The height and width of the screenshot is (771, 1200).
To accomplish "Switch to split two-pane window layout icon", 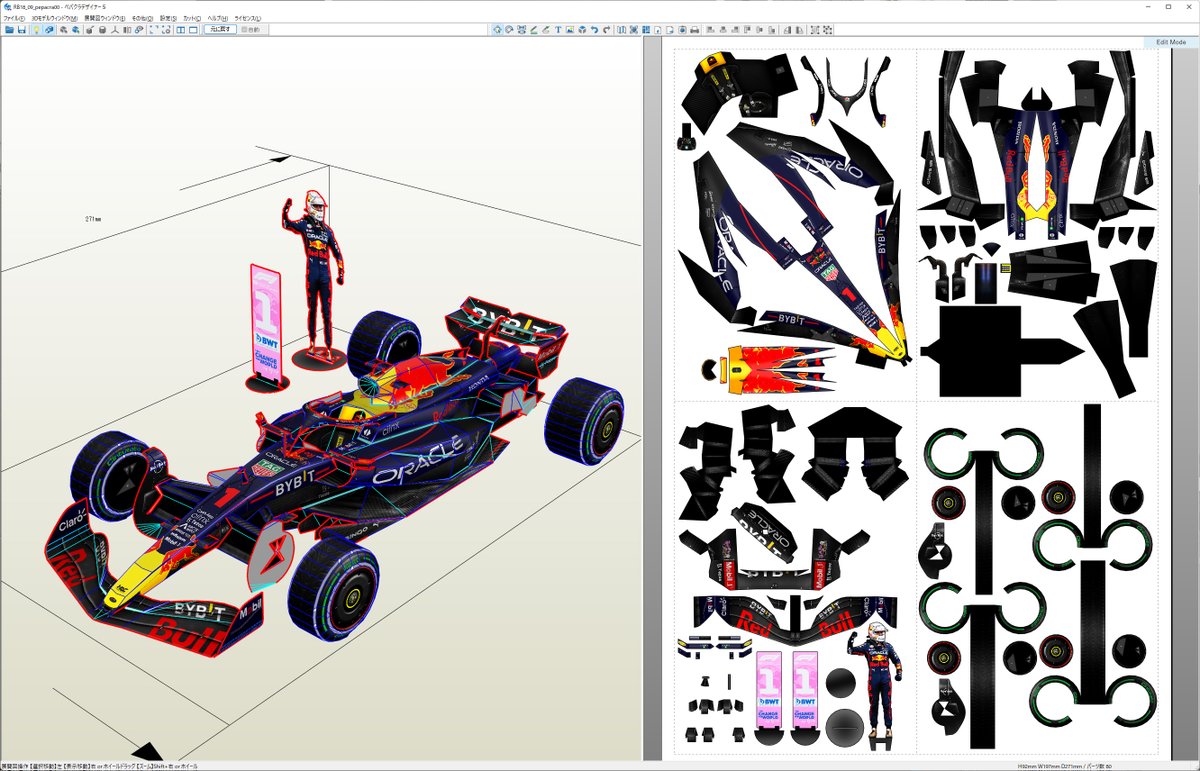I will point(180,30).
